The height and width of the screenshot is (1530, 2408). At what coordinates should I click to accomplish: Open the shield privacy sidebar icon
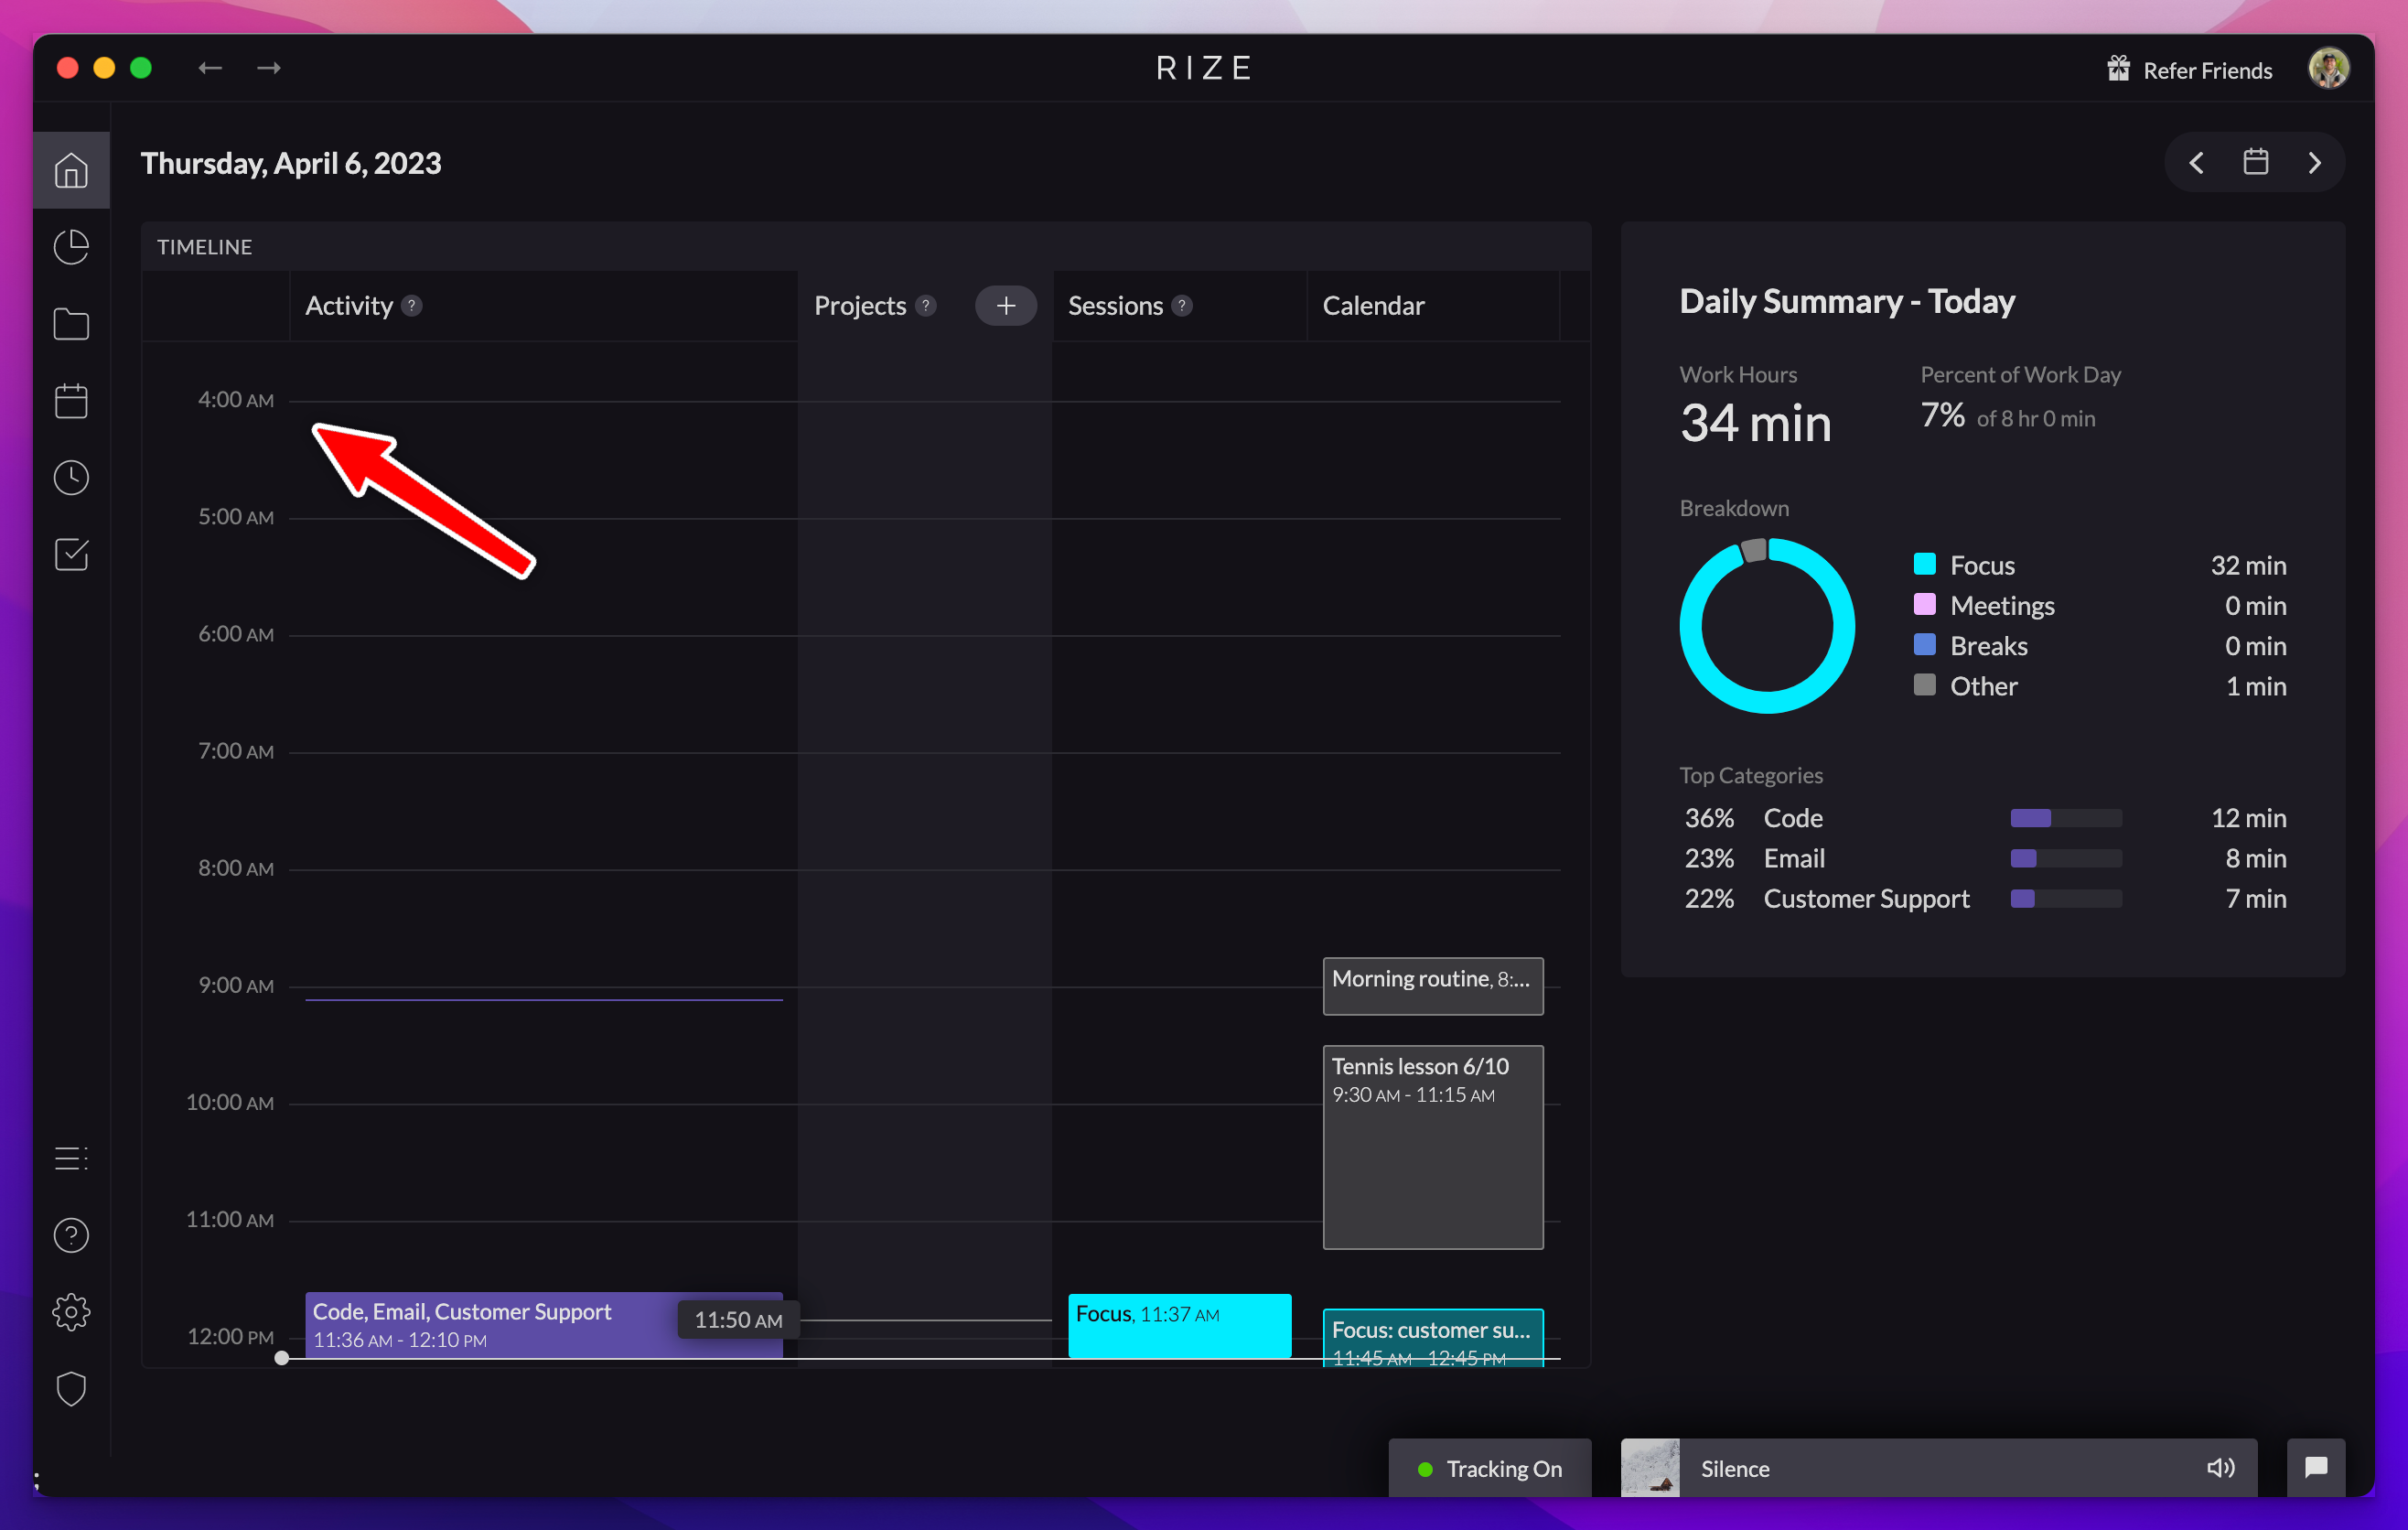coord(71,1389)
